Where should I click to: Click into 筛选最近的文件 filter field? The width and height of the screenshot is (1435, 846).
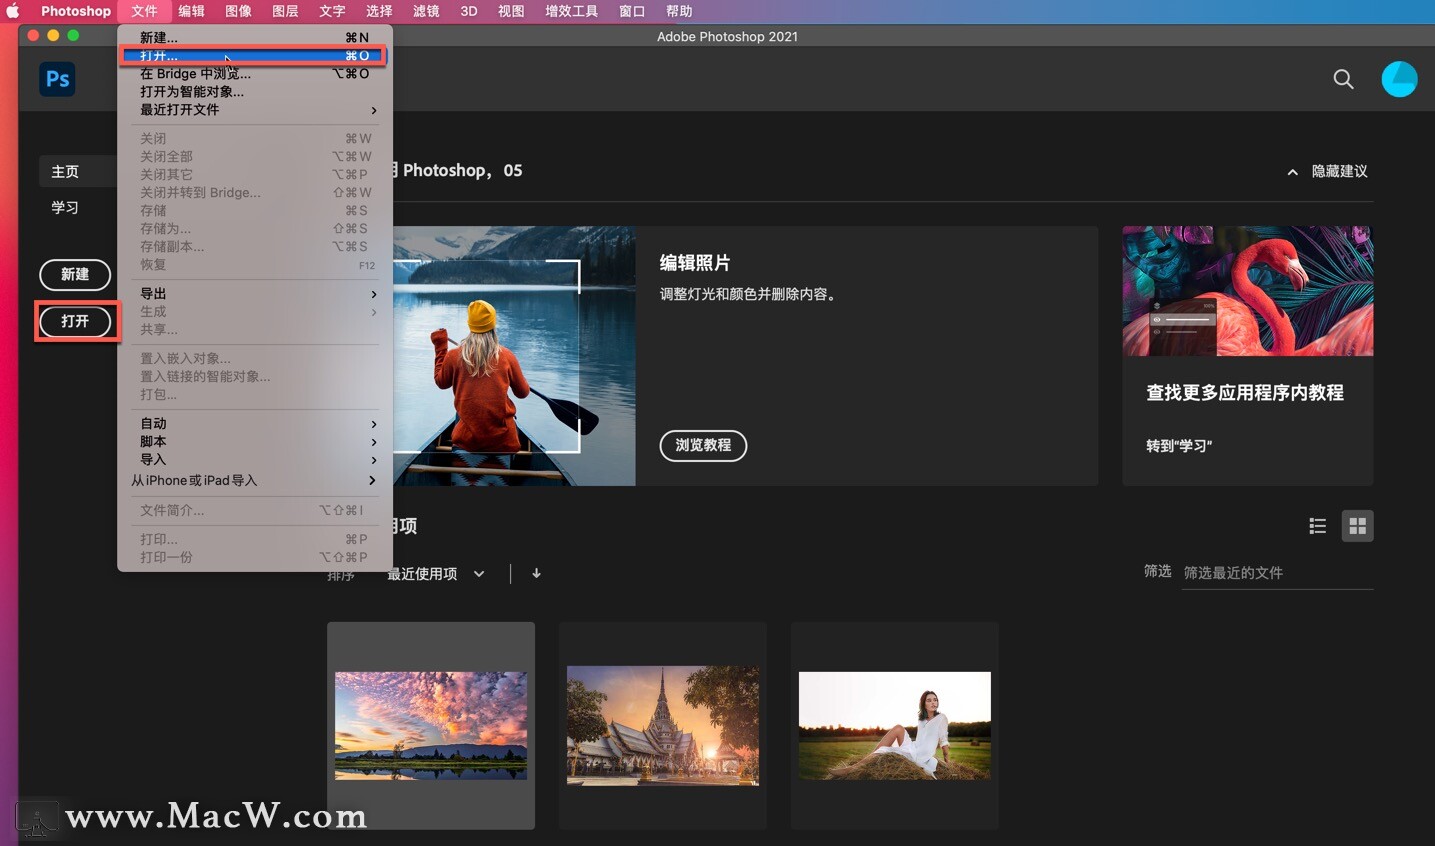coord(1277,573)
